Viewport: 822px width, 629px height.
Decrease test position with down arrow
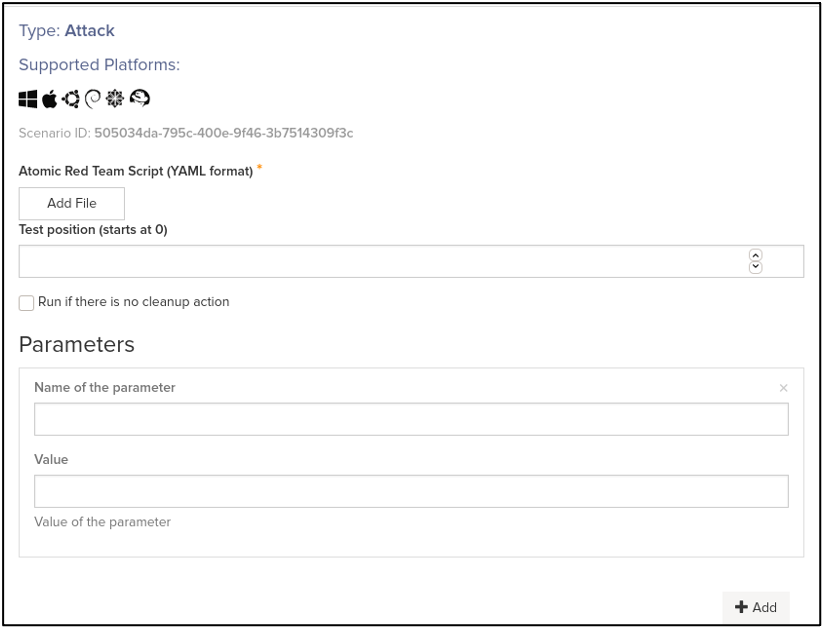[756, 267]
